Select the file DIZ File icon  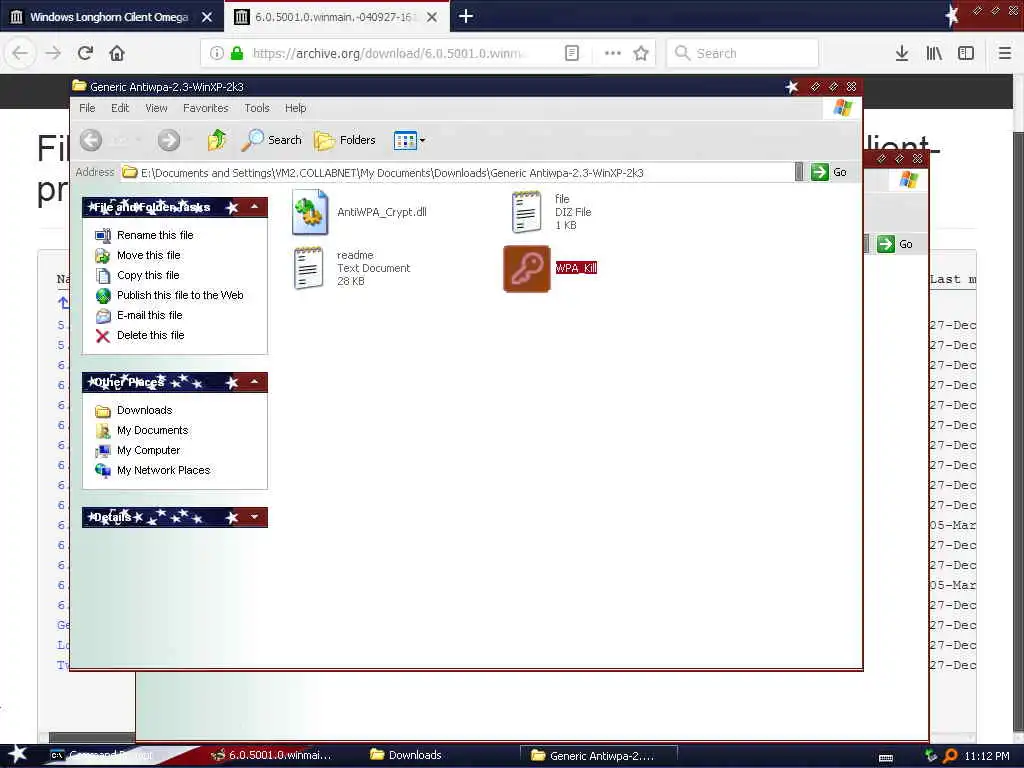tap(527, 212)
